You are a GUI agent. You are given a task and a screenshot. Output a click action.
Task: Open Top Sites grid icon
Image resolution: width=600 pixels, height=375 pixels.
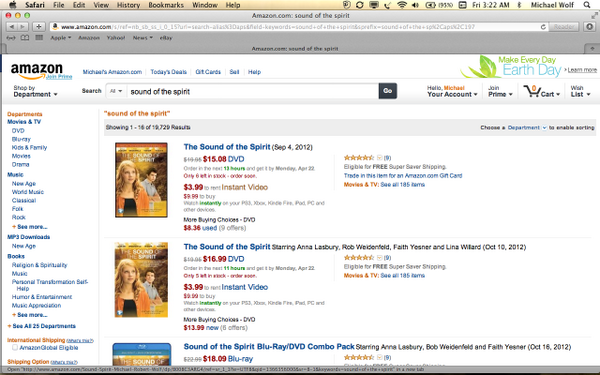[x=39, y=38]
